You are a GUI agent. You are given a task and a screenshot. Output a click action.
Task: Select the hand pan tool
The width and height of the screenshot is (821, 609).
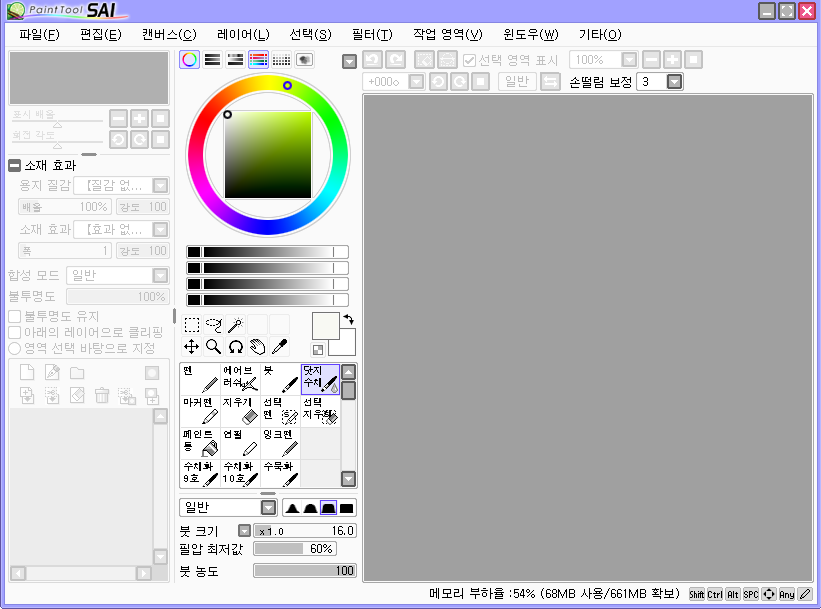click(257, 347)
